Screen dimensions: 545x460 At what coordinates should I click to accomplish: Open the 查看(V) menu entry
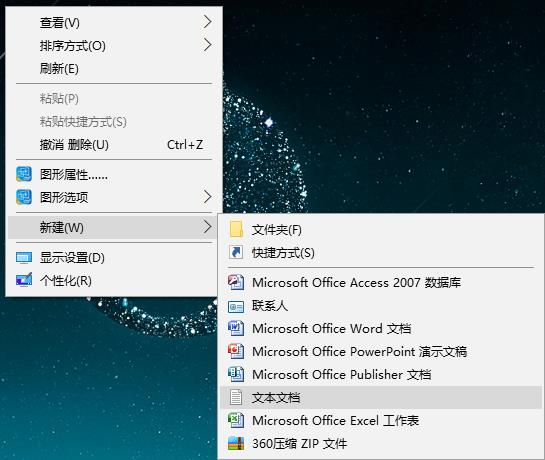(x=114, y=23)
